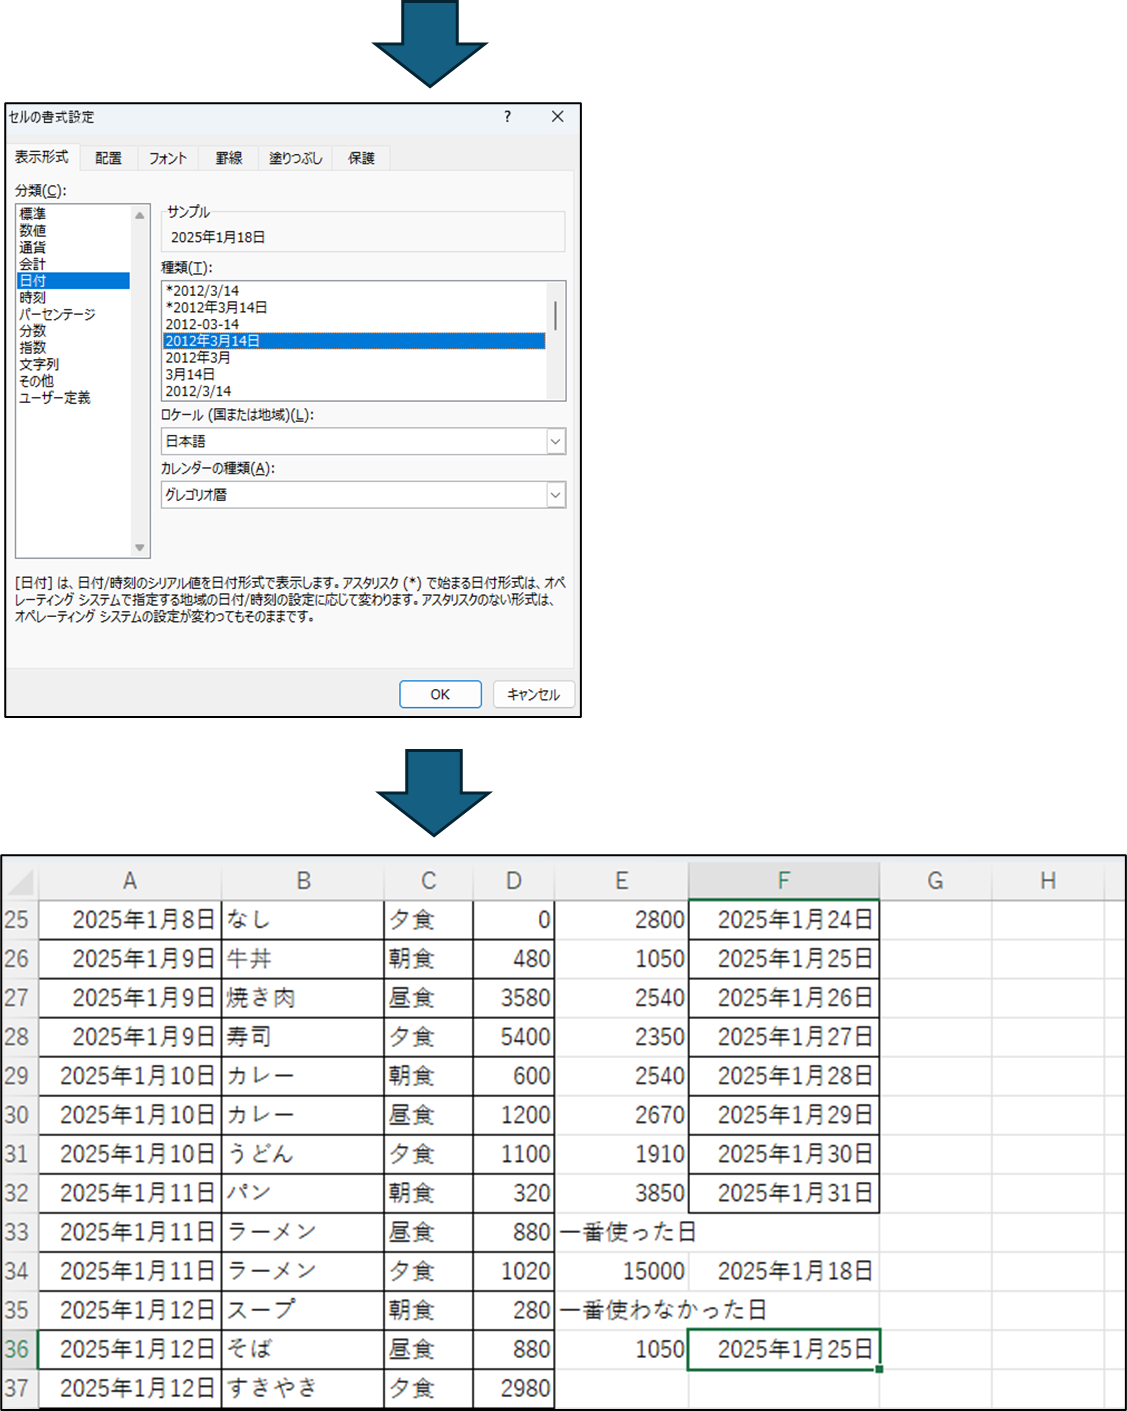Select column F header
This screenshot has width=1127, height=1411.
pyautogui.click(x=783, y=880)
